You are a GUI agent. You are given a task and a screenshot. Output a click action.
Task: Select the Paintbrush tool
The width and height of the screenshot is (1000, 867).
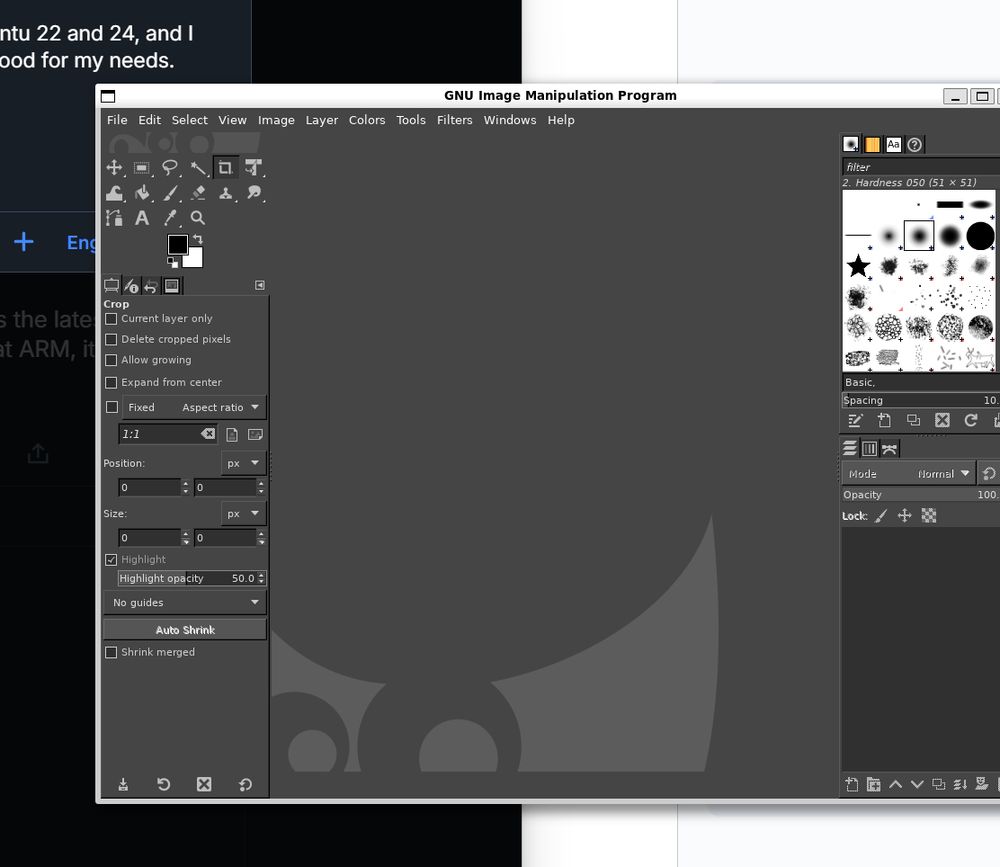170,193
